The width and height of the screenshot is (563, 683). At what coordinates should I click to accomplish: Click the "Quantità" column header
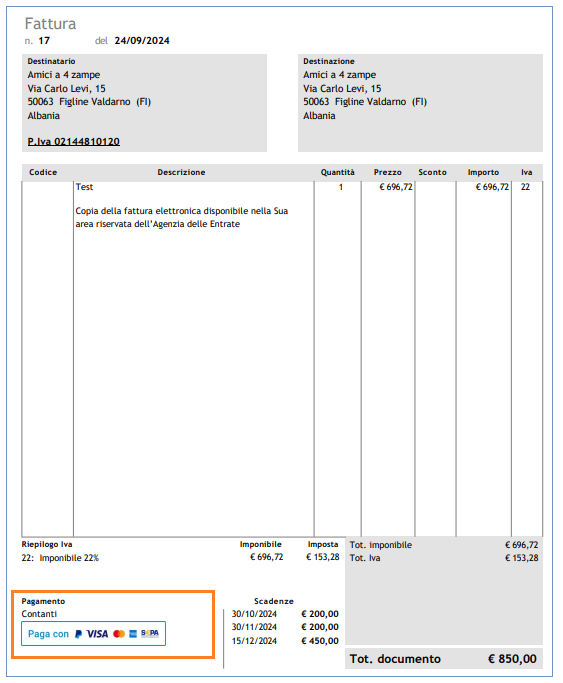click(337, 172)
